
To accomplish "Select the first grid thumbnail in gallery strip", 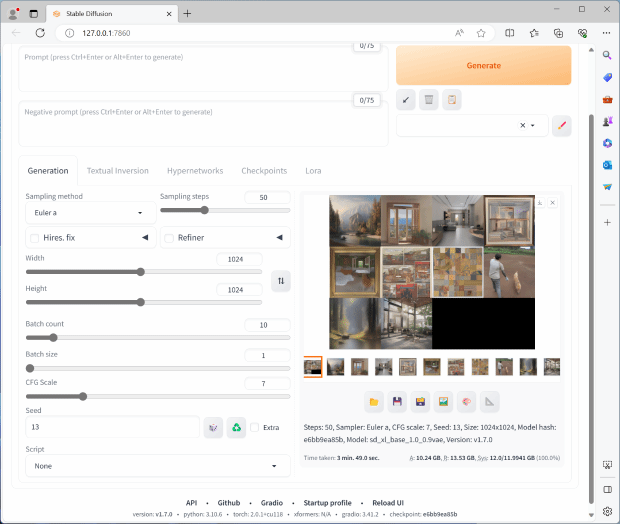I will 312,367.
